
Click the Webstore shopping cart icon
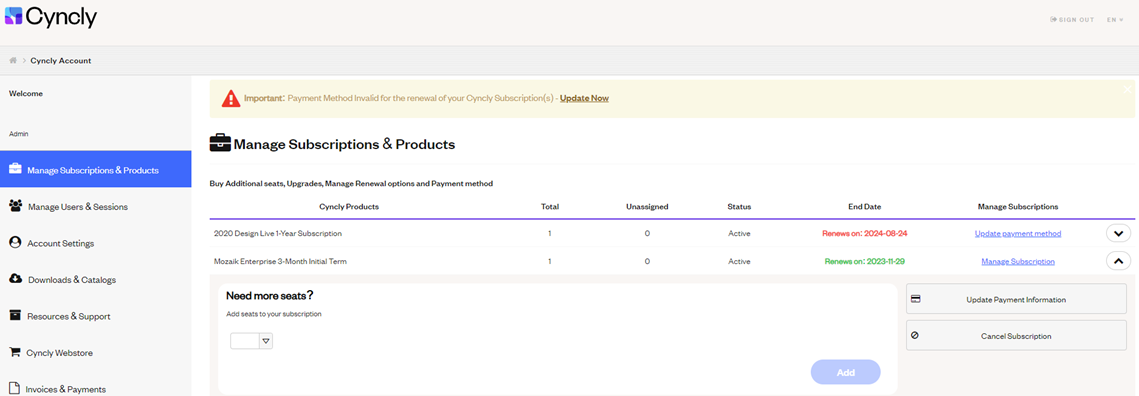coord(15,352)
